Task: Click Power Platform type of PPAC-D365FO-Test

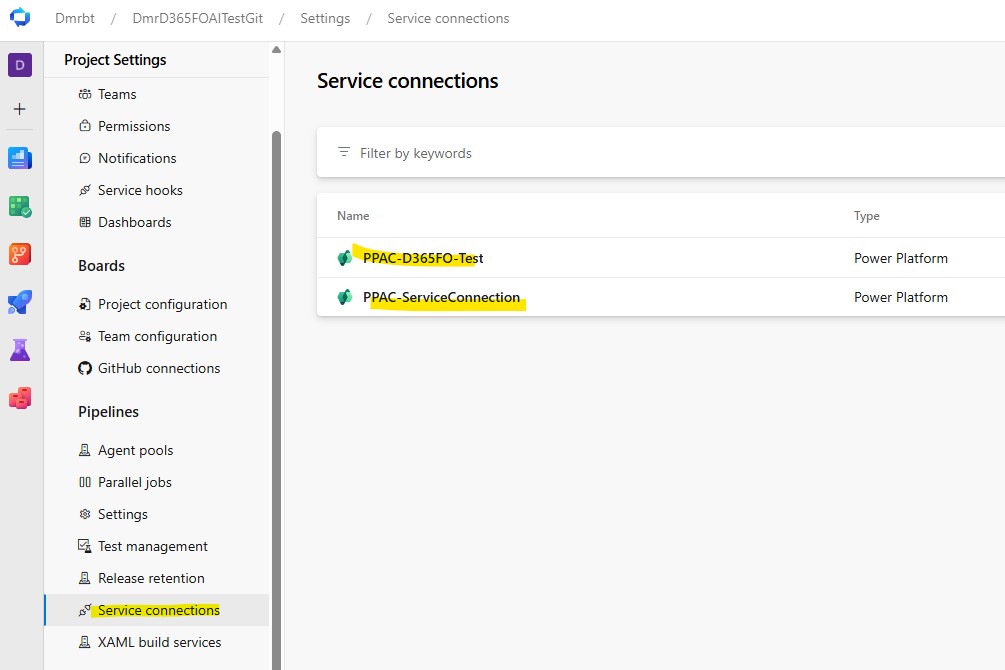Action: (x=901, y=258)
